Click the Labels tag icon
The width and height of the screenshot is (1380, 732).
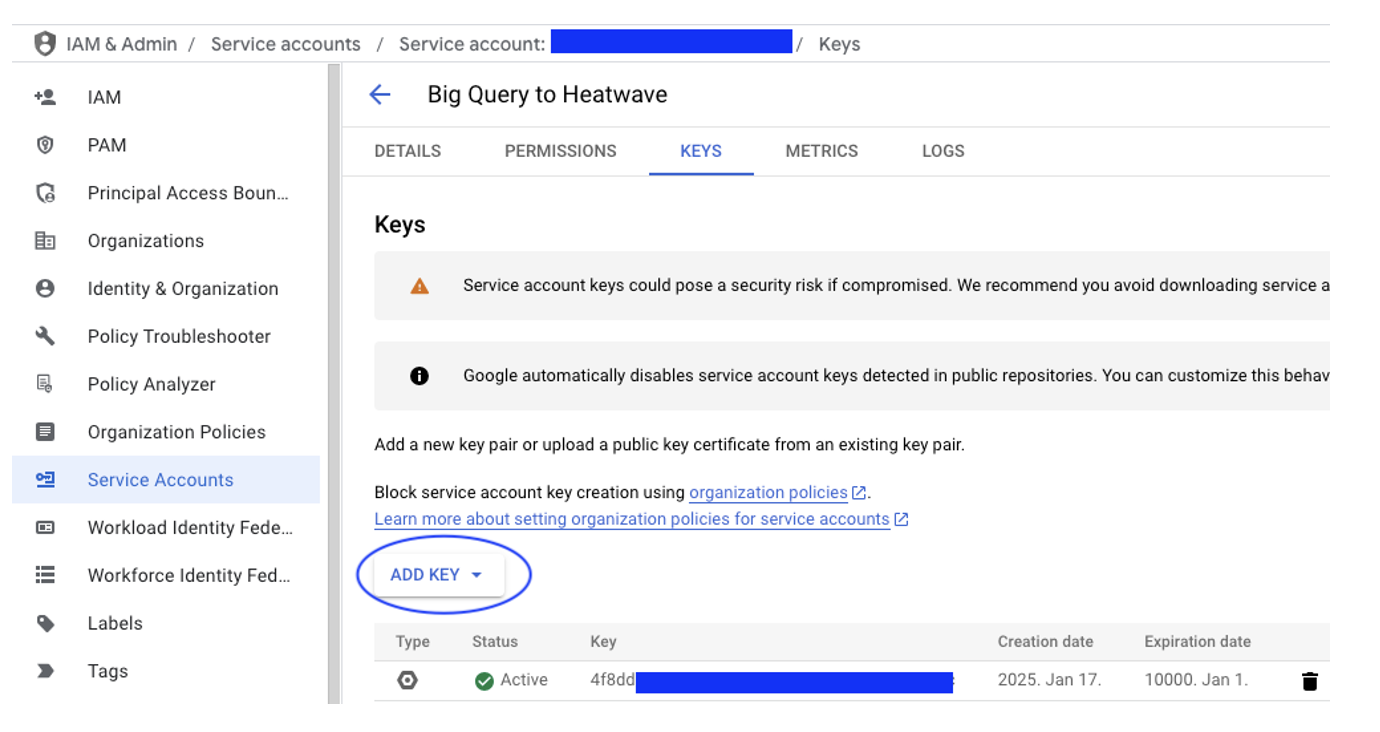pos(45,623)
